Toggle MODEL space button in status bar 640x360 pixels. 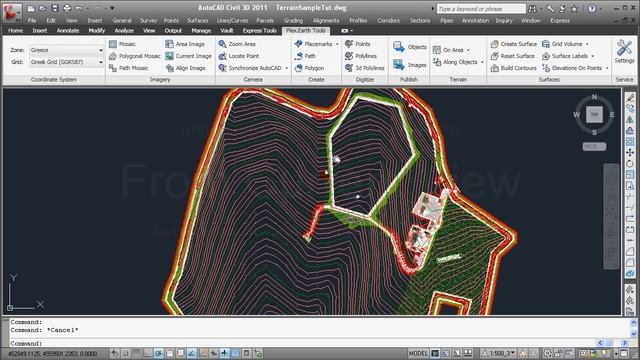pos(418,353)
